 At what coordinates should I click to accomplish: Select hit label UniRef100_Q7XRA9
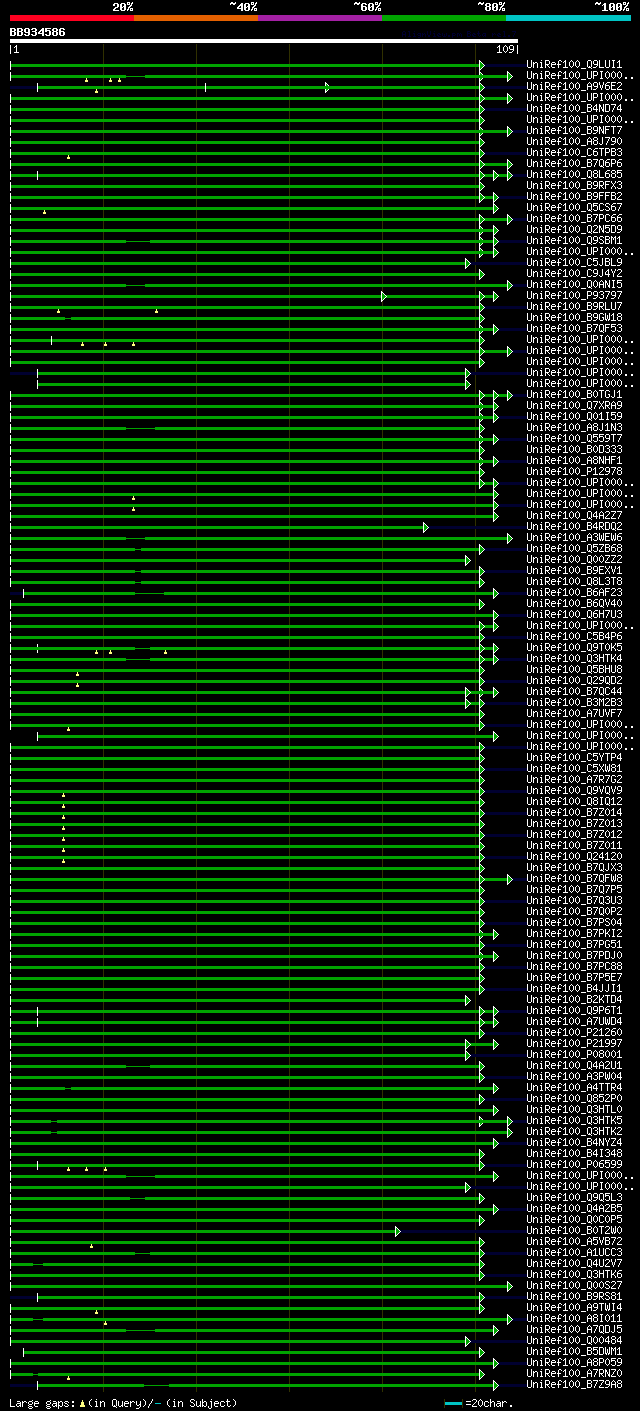[574, 406]
